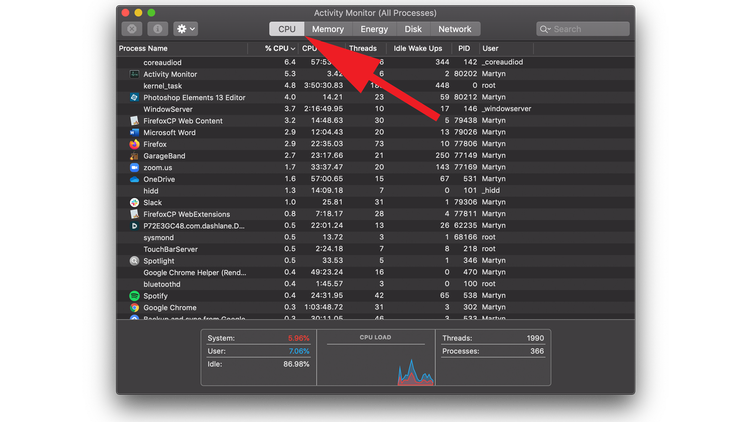Switch to the Energy tab
Screen dimensions: 750x422
coord(374,29)
